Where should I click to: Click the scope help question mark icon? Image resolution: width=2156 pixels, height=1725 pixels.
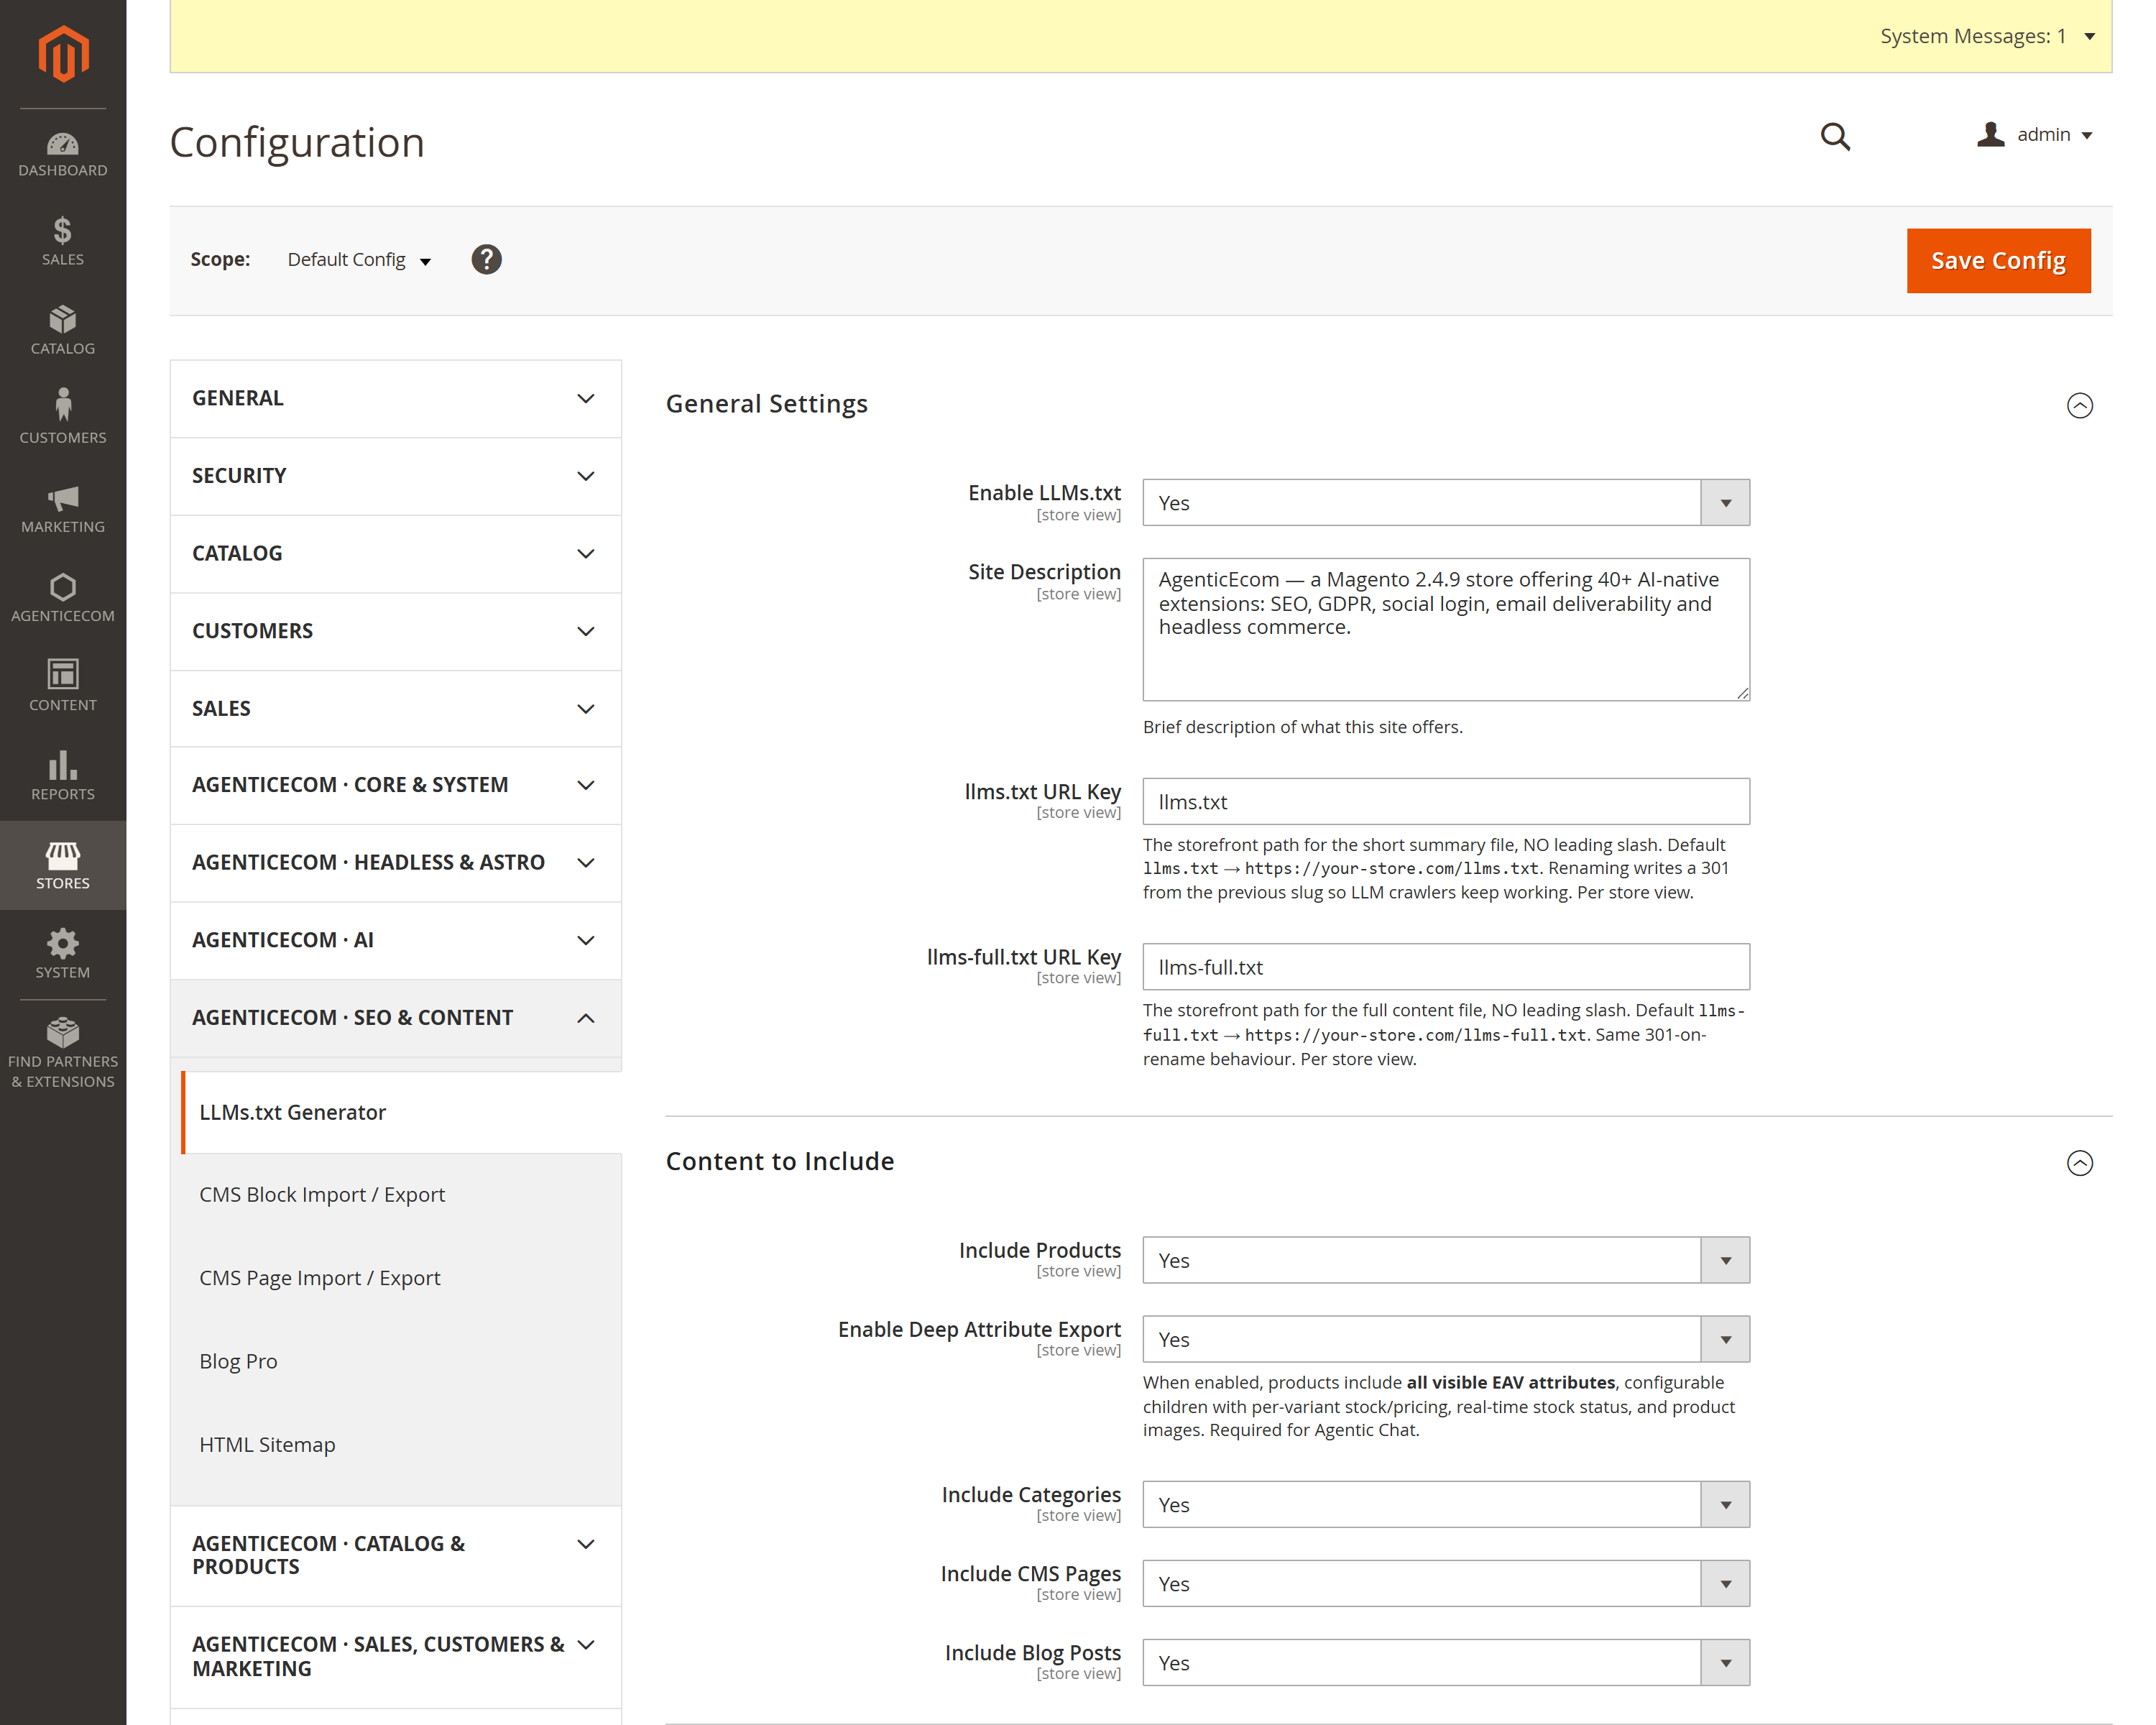[x=486, y=259]
